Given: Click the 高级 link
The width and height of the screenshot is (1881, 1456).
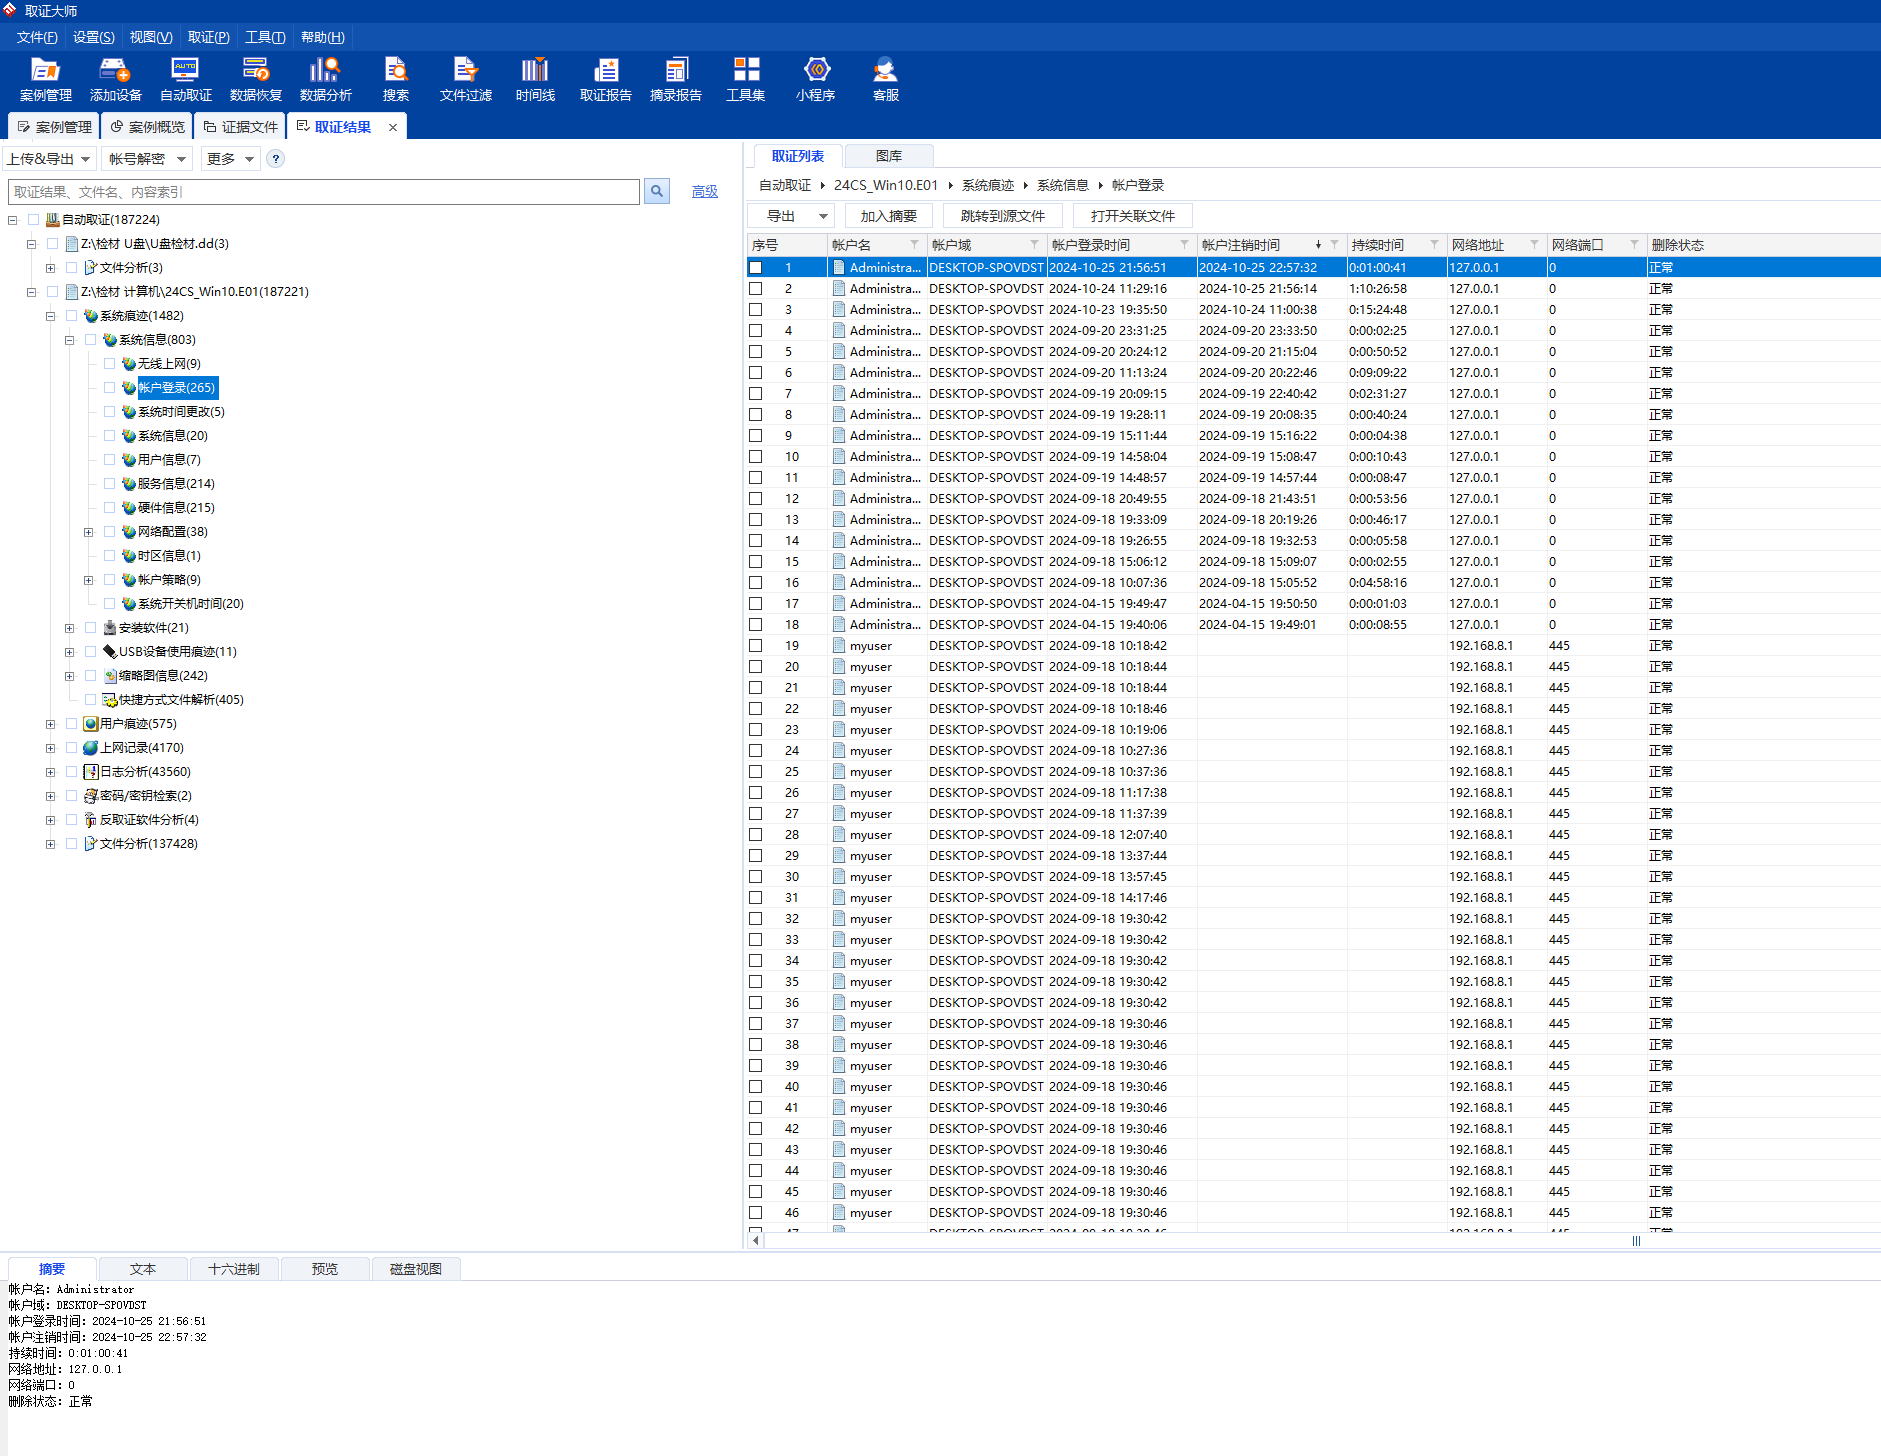Looking at the screenshot, I should (x=705, y=192).
